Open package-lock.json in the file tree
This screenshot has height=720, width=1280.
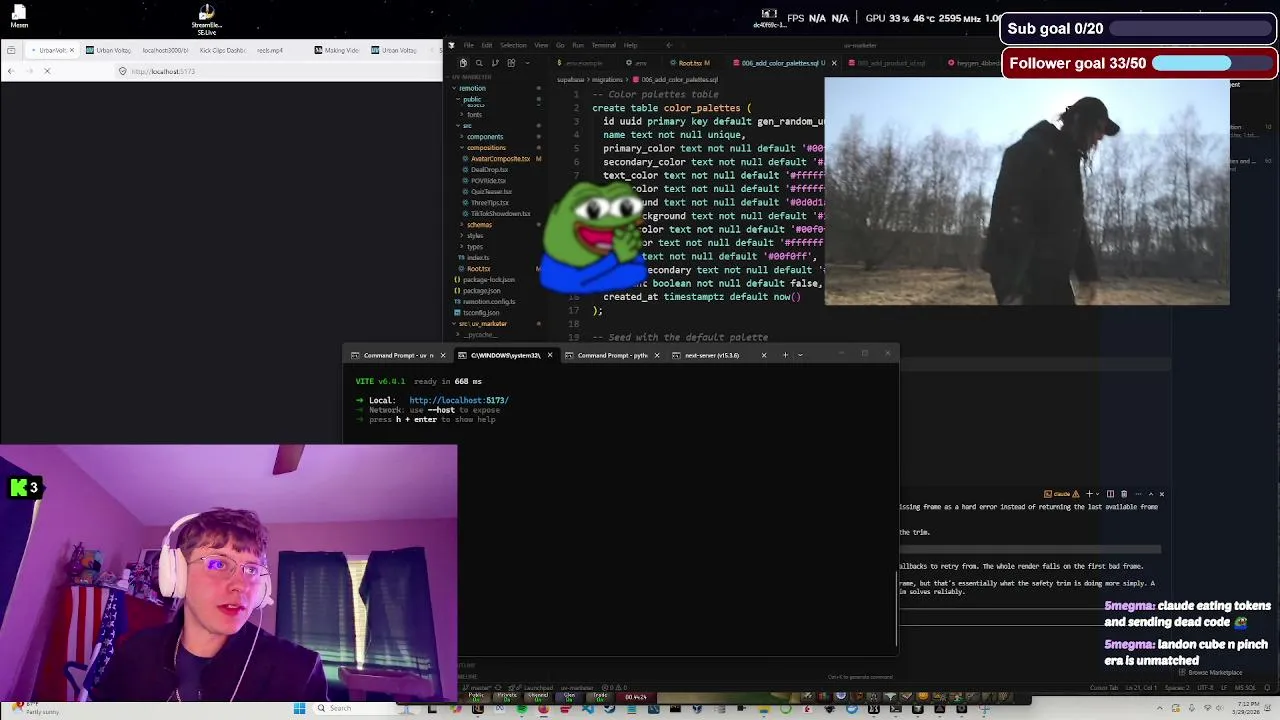point(488,280)
